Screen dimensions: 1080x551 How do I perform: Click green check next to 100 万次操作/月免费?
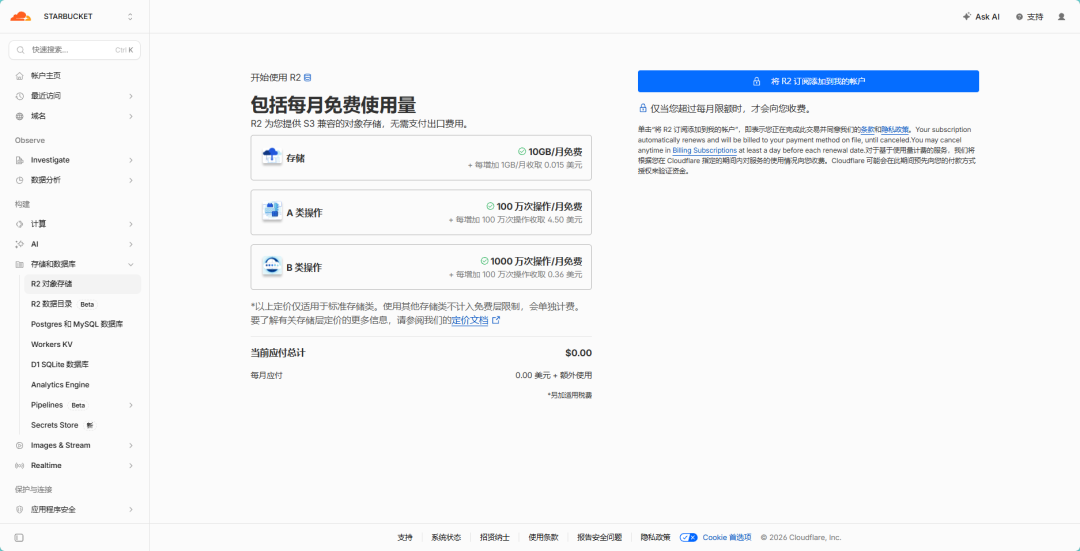490,206
